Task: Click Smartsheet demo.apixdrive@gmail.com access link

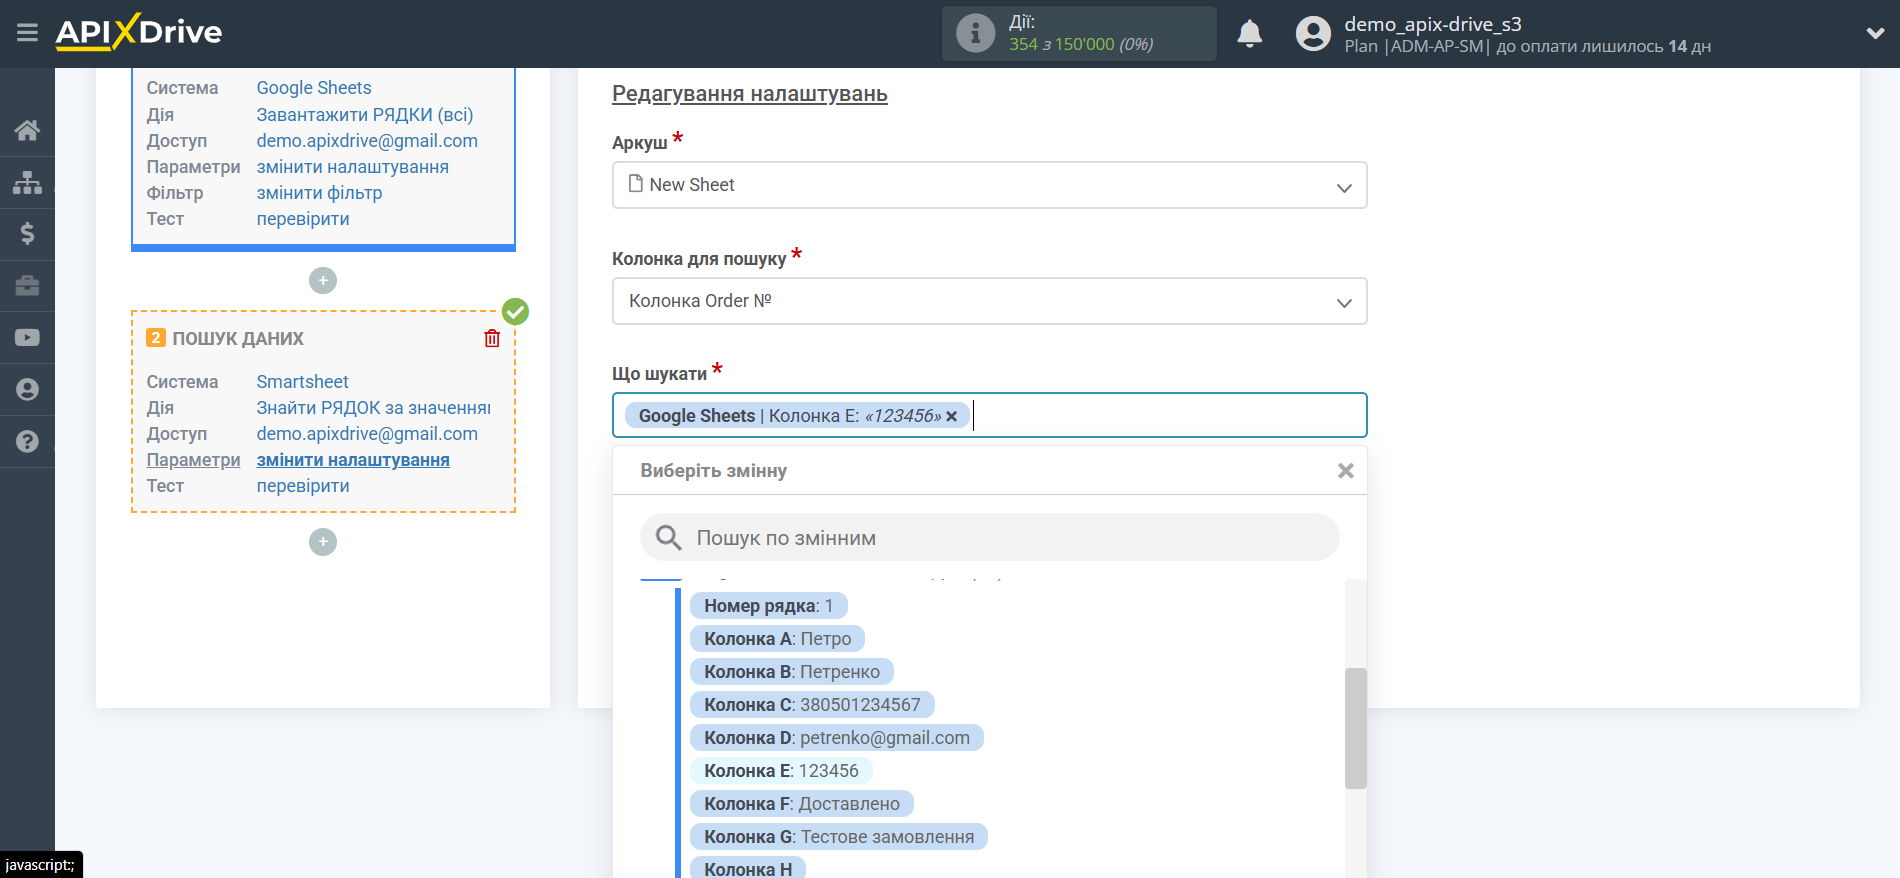Action: tap(367, 434)
